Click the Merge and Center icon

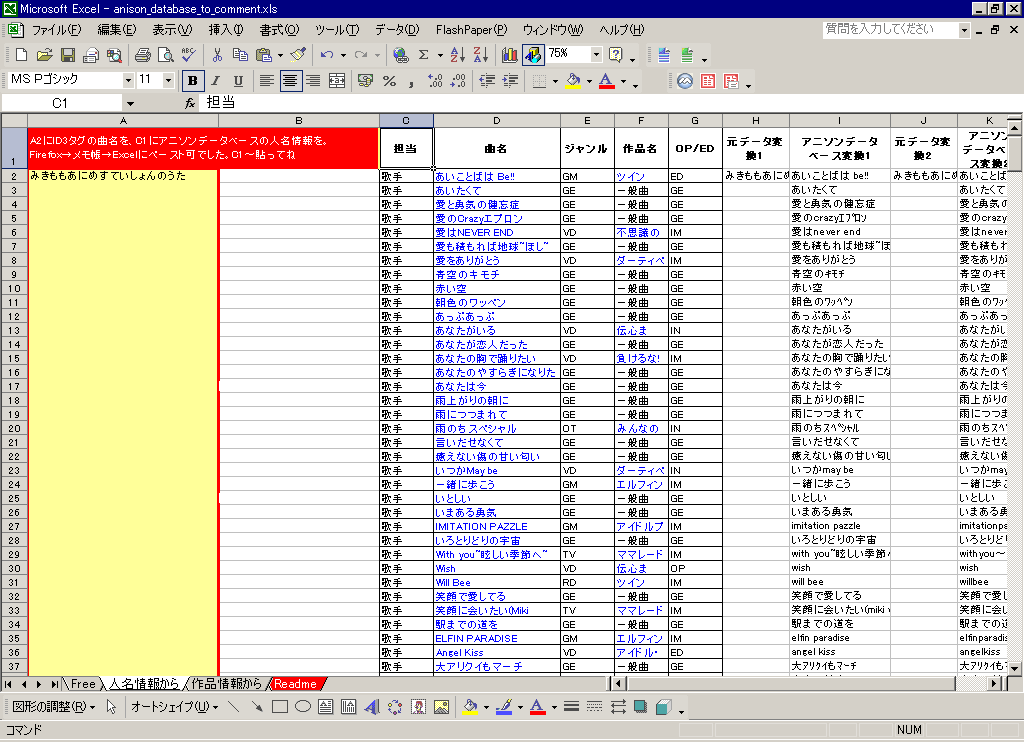pos(337,81)
